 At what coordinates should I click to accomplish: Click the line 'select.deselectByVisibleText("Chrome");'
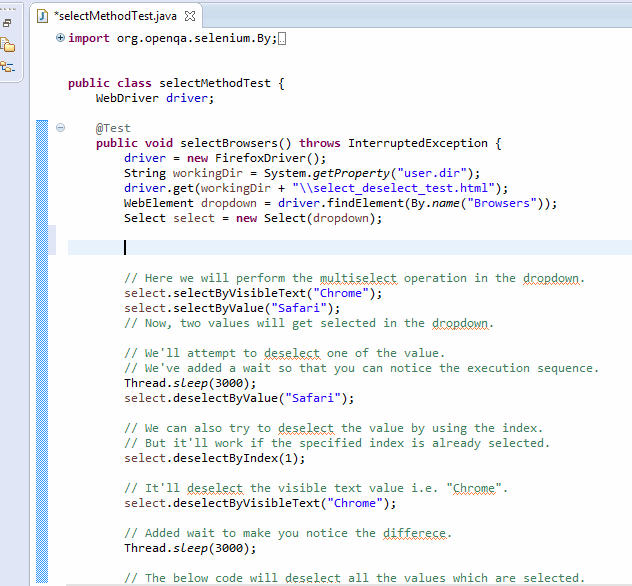(x=260, y=503)
